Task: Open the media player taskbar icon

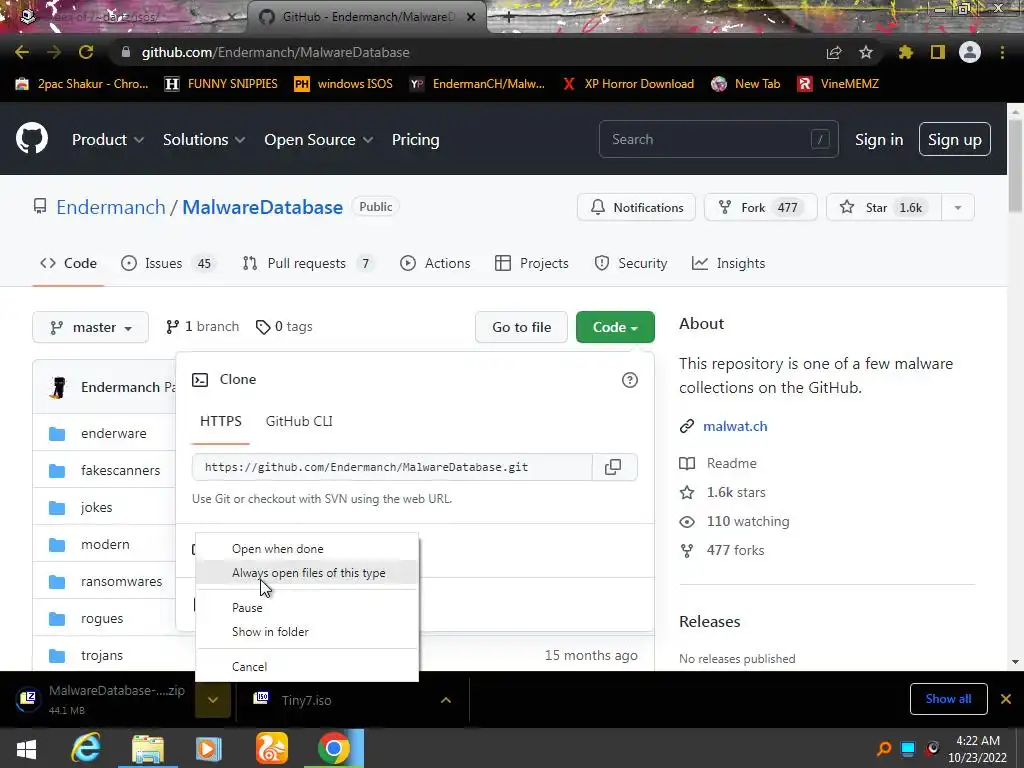Action: (209, 748)
